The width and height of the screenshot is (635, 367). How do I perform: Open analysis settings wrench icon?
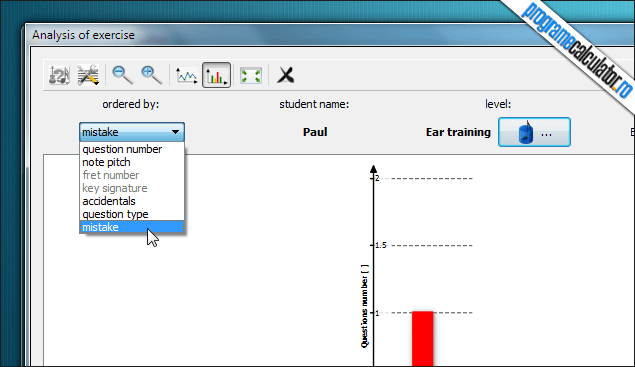(88, 75)
